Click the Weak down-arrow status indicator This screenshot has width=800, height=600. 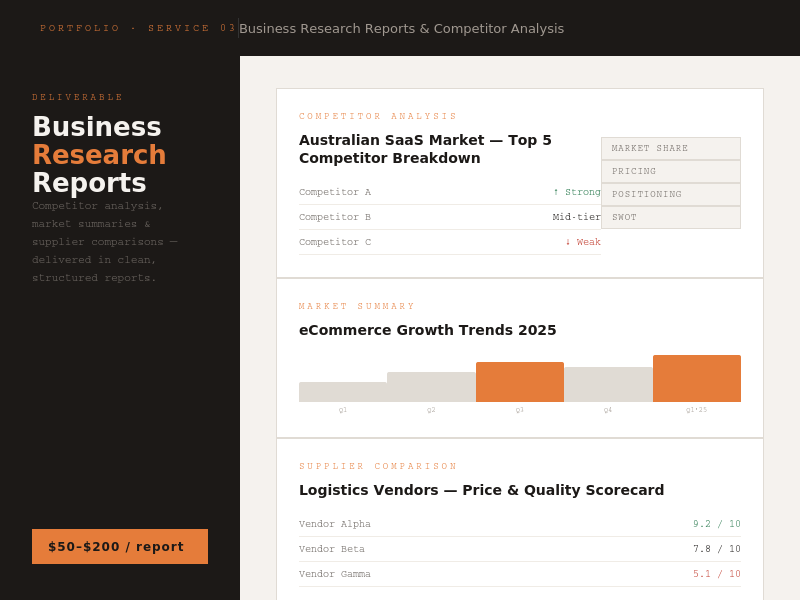point(583,242)
